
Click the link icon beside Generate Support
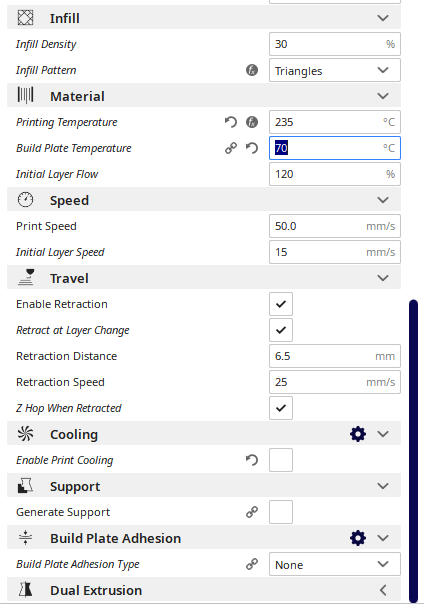pos(252,512)
